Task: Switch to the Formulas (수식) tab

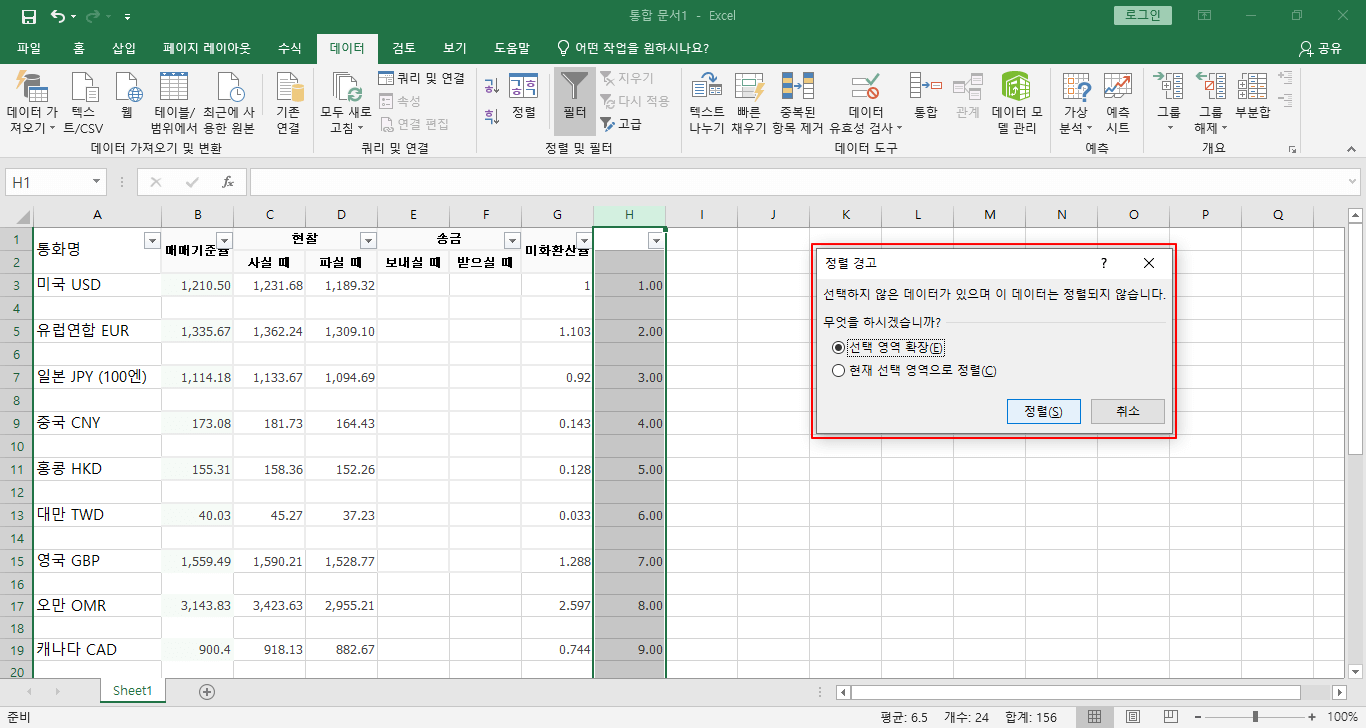Action: (289, 48)
